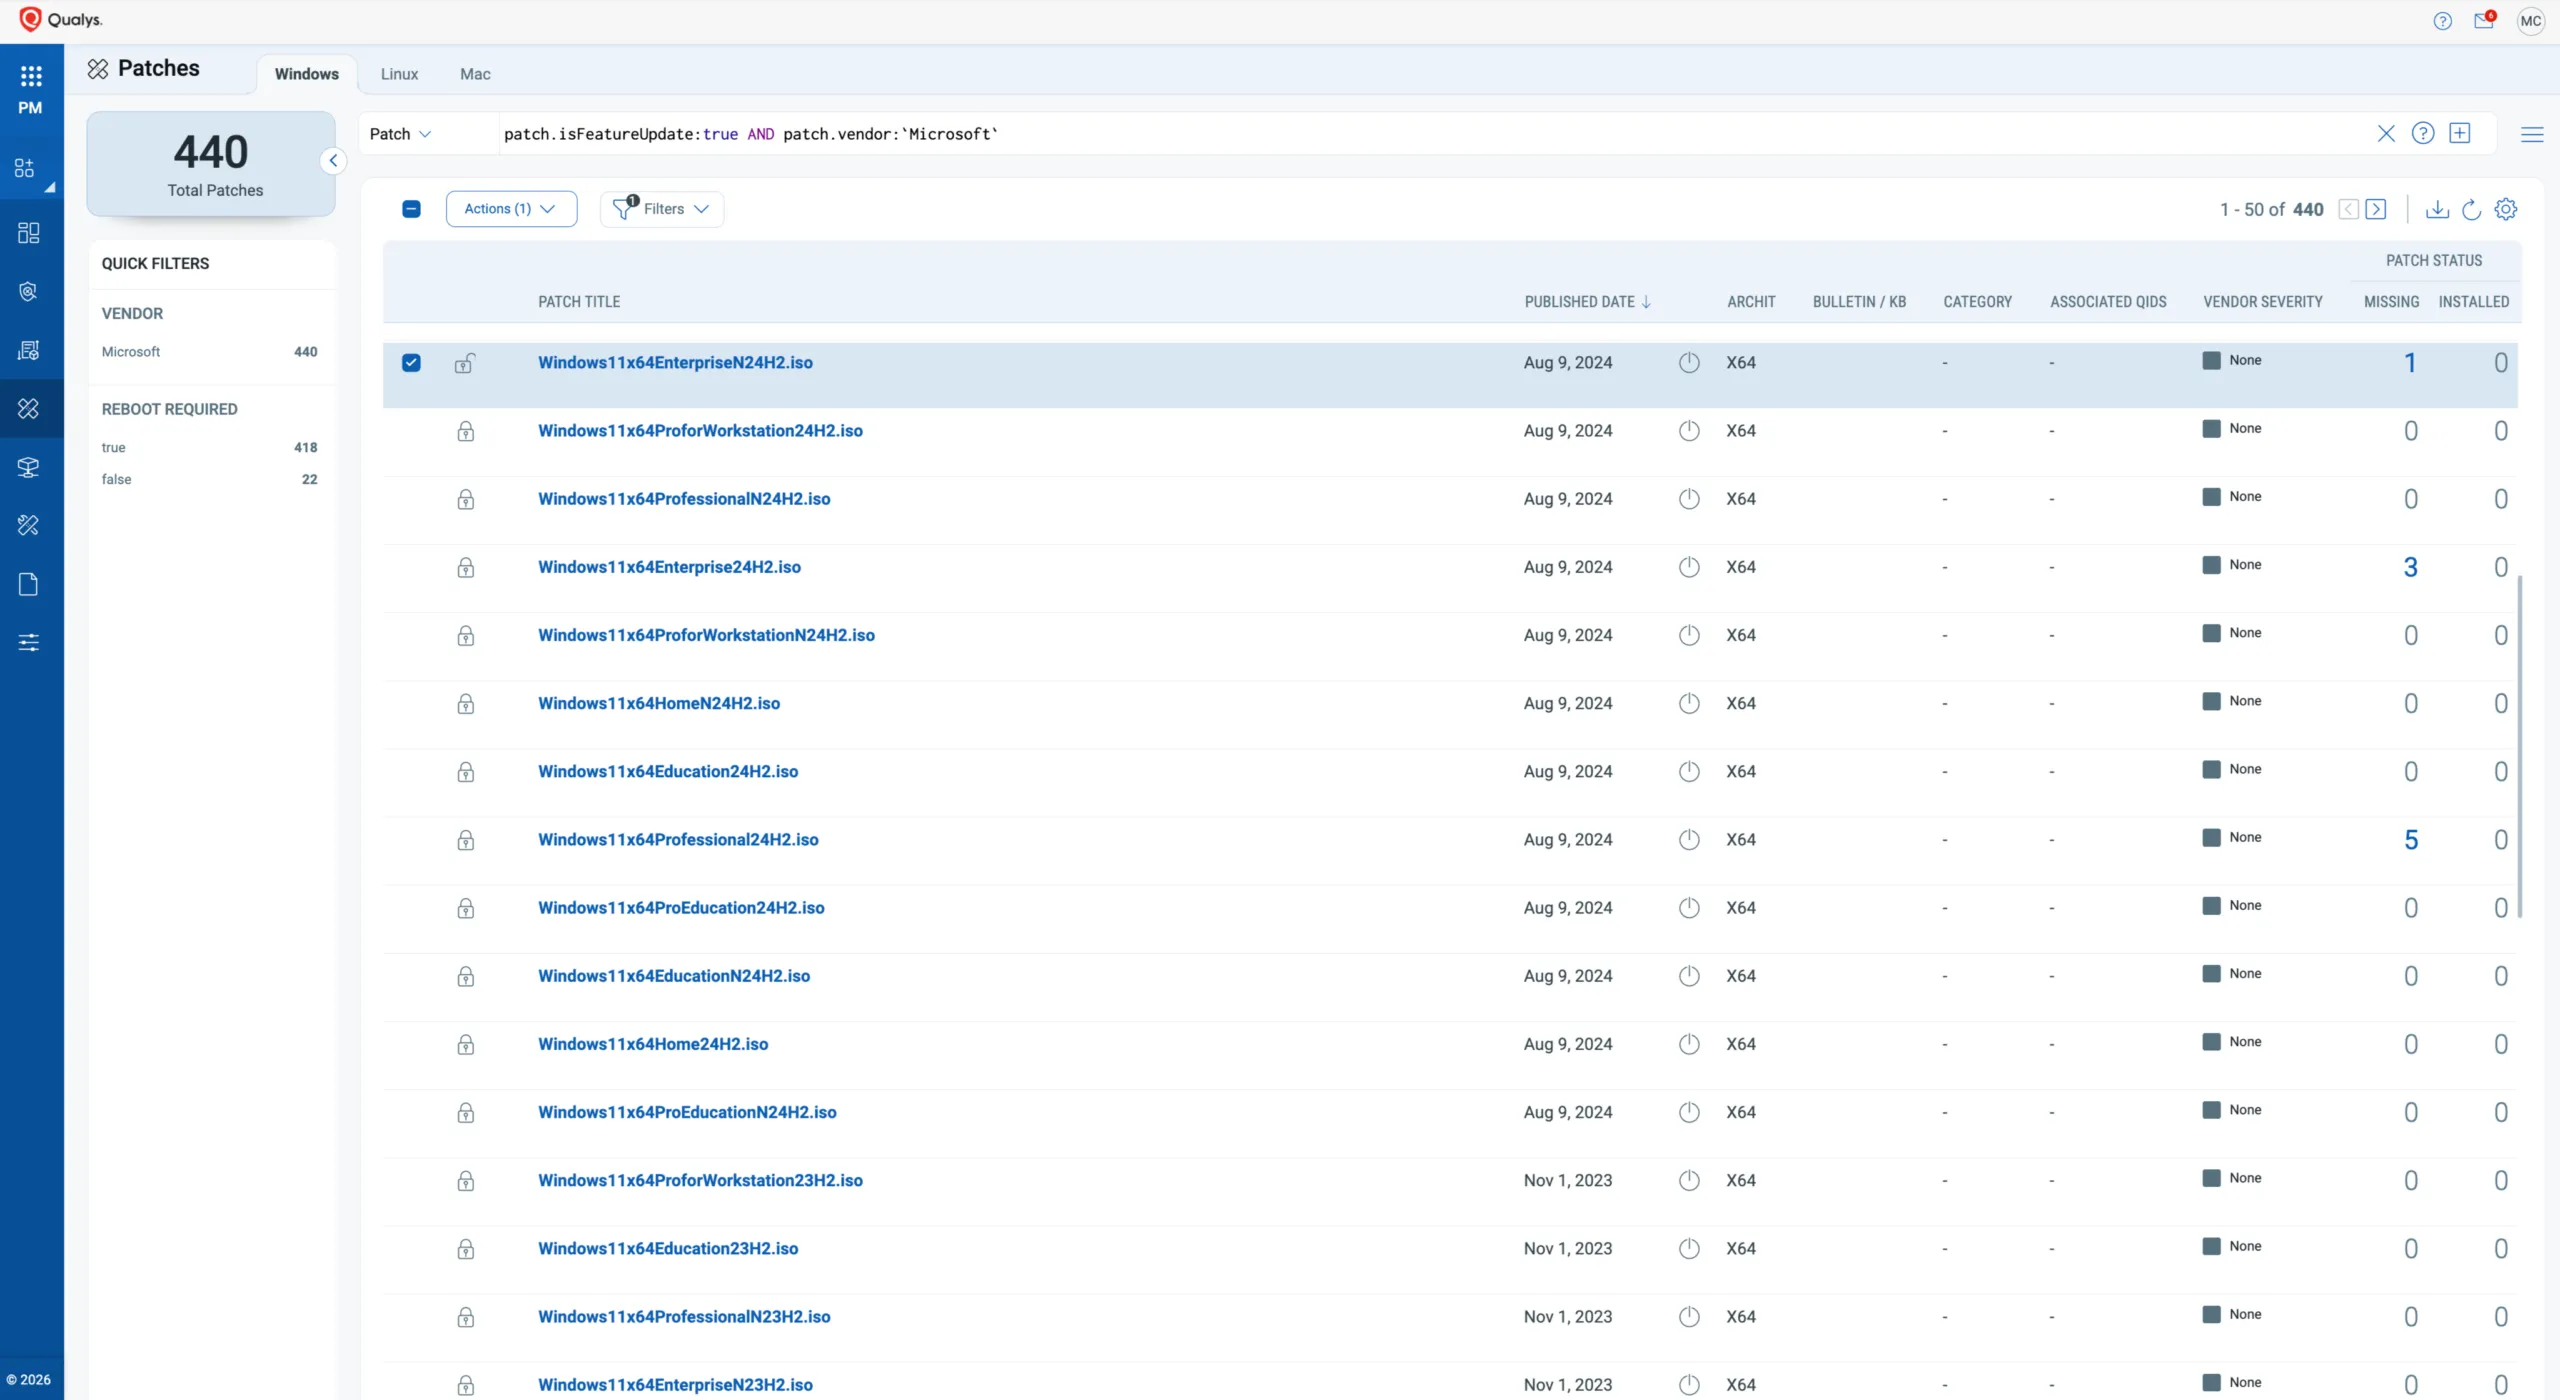Screen dimensions: 2560x1400
Task: Open Windows11x64ProforWorkstation23H2.iso patch link
Action: (700, 1181)
